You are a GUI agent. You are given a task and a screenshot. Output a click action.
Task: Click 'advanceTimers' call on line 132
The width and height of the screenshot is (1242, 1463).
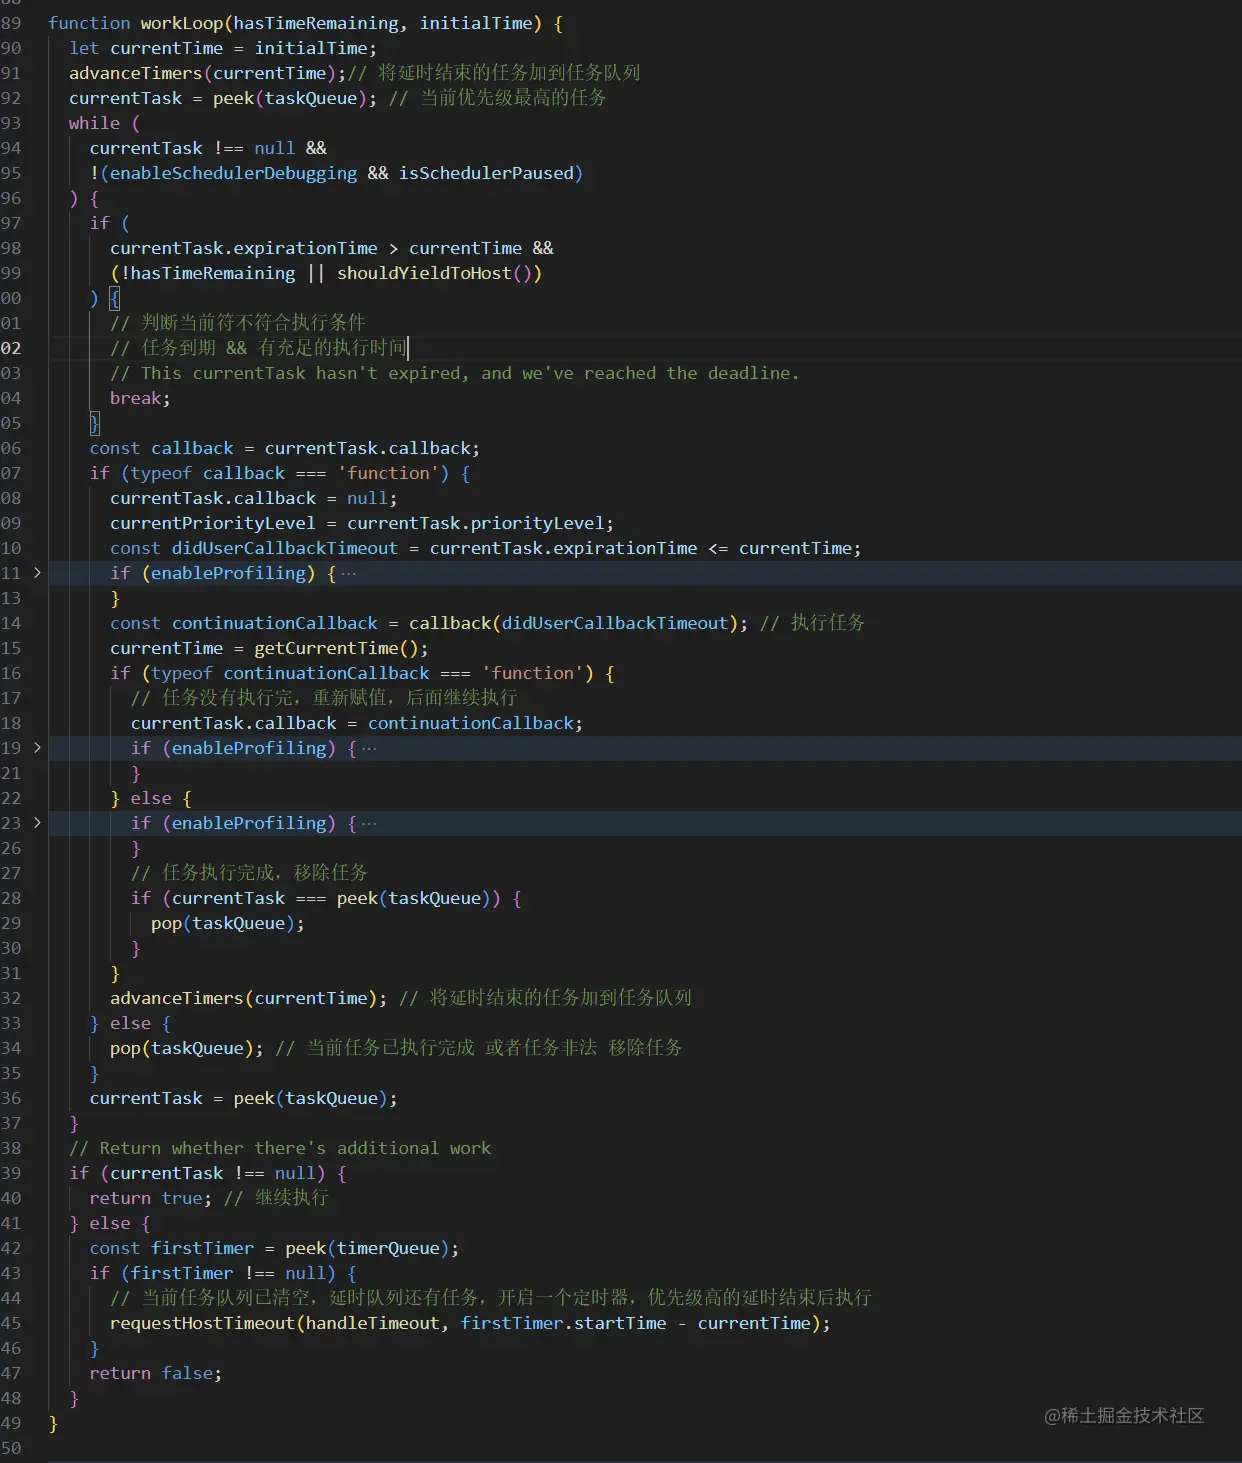coord(176,998)
